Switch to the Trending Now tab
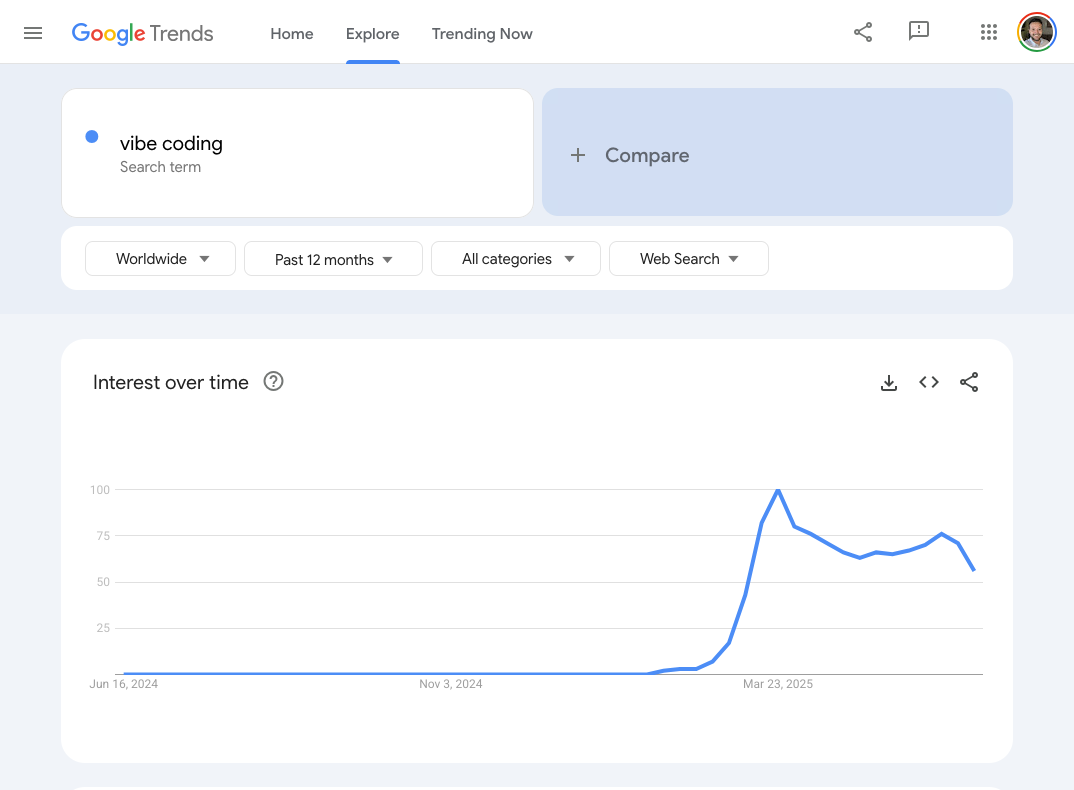This screenshot has height=790, width=1074. point(482,34)
